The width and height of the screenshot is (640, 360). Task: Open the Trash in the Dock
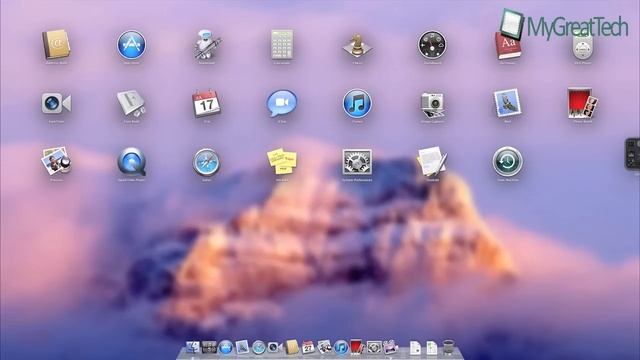(x=448, y=347)
